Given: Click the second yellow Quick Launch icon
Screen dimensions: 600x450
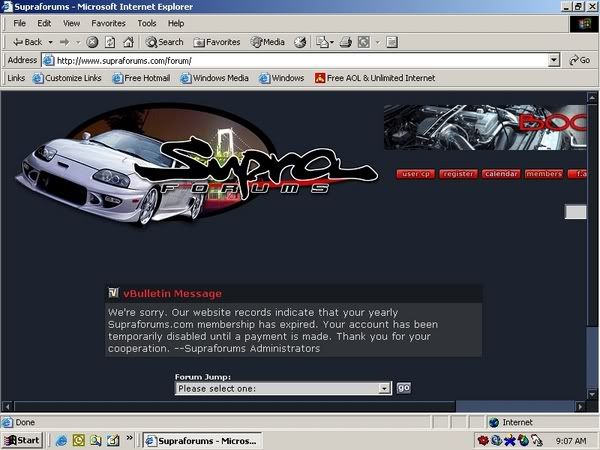Looking at the screenshot, I should [x=79, y=441].
